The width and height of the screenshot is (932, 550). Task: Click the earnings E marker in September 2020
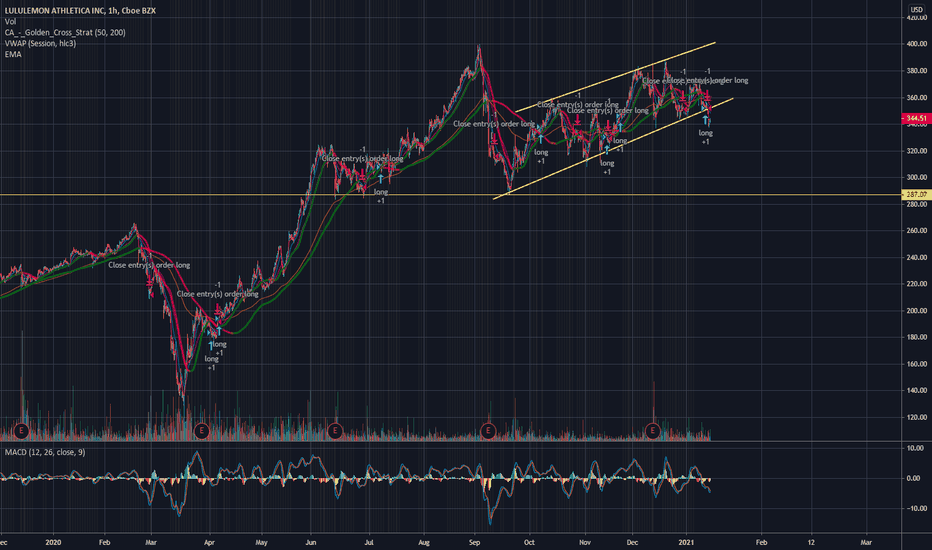(x=488, y=430)
